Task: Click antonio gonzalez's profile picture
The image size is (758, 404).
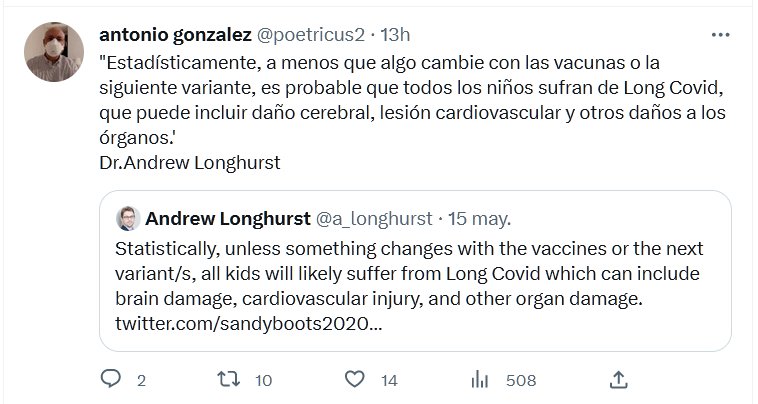Action: click(x=54, y=52)
